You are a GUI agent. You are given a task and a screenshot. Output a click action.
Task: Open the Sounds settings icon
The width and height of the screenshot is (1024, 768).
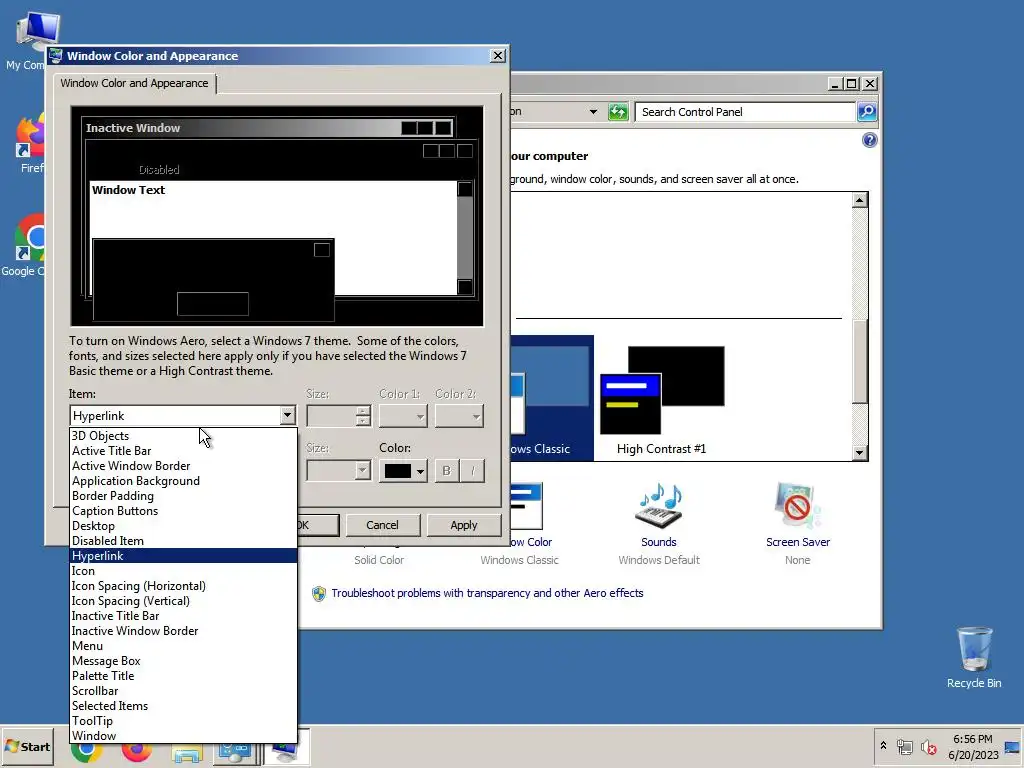[659, 507]
